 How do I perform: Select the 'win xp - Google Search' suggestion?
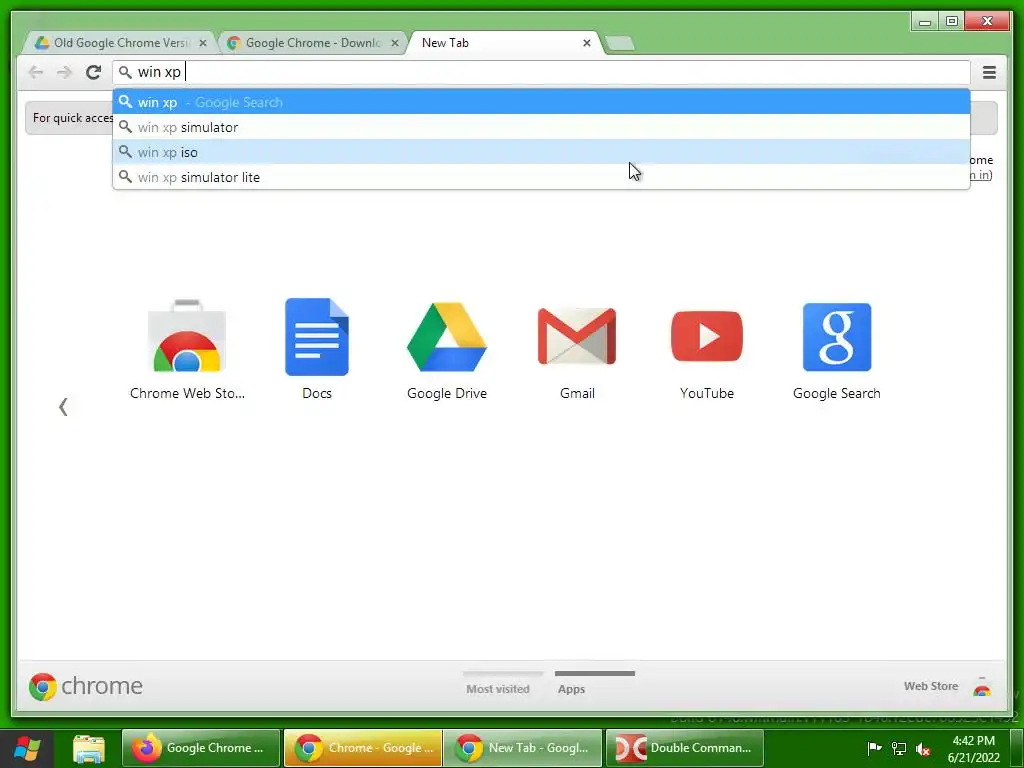pos(541,102)
